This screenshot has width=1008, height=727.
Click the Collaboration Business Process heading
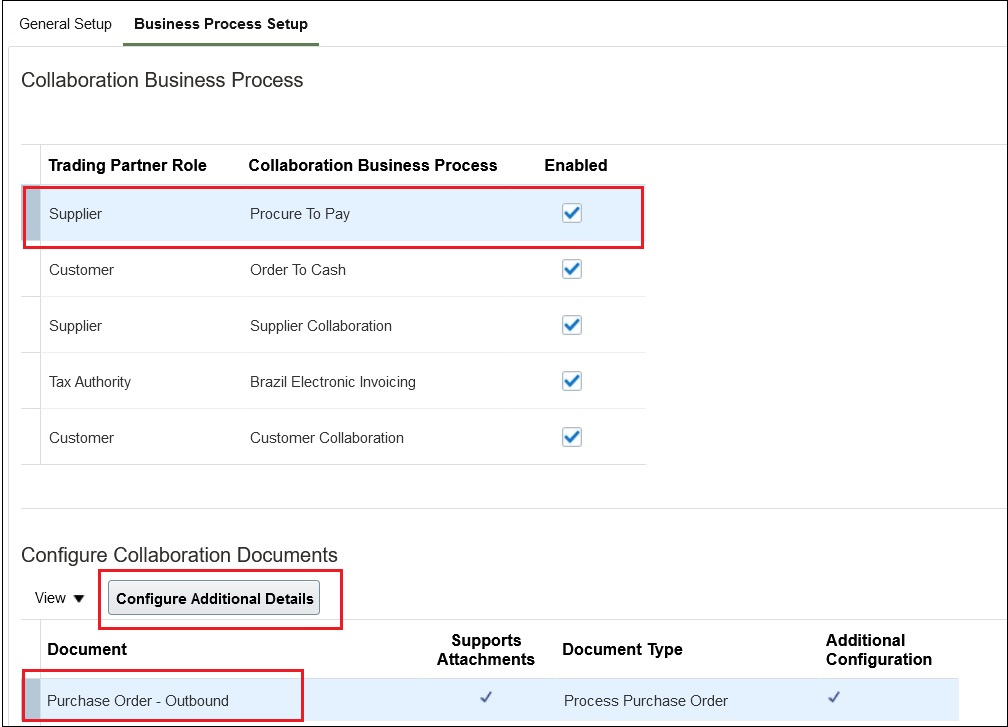pos(163,80)
